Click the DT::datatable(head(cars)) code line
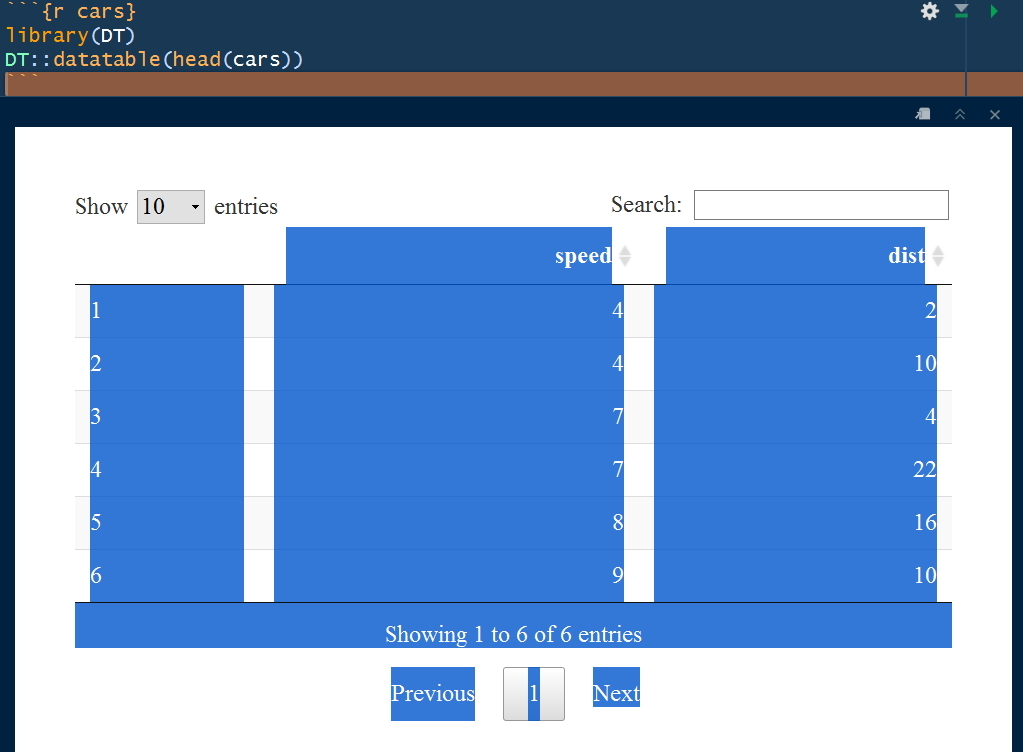 (x=154, y=59)
